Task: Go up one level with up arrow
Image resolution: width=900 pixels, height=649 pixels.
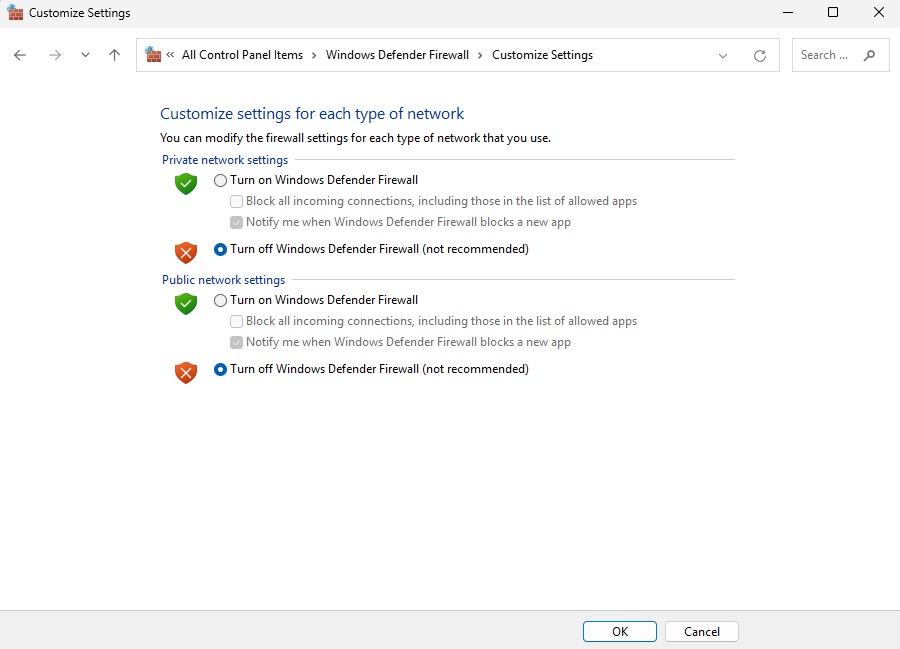Action: pos(114,55)
